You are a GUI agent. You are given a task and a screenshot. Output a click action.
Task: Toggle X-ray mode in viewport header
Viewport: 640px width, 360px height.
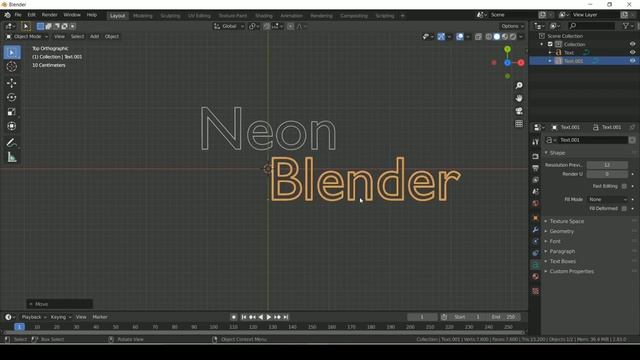(x=478, y=37)
